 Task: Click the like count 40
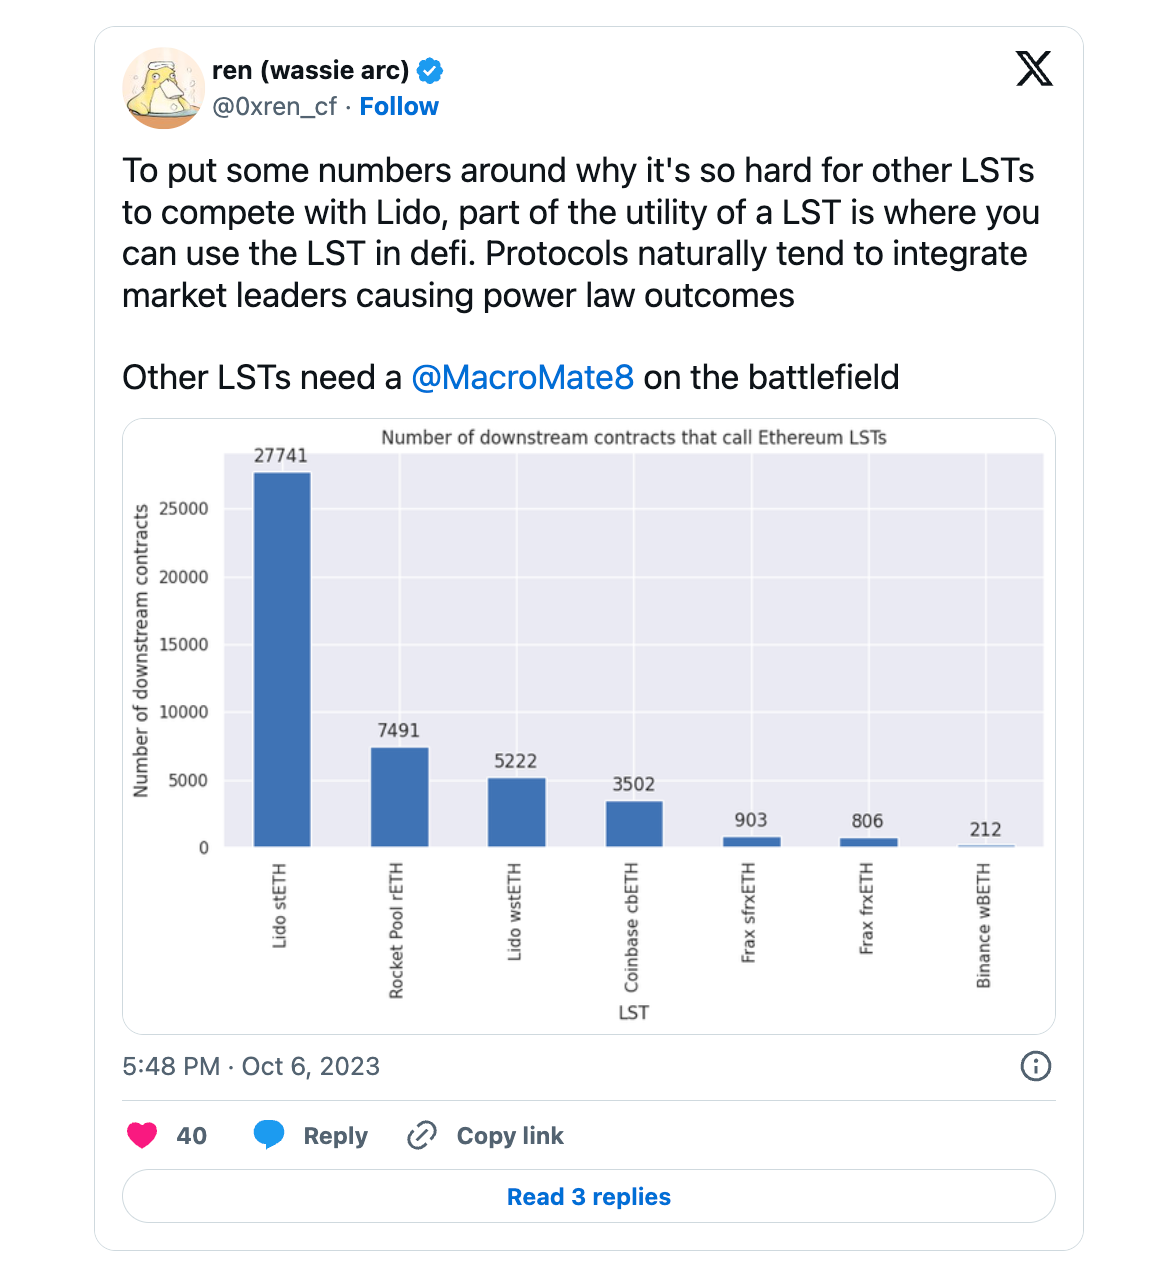tap(191, 1136)
